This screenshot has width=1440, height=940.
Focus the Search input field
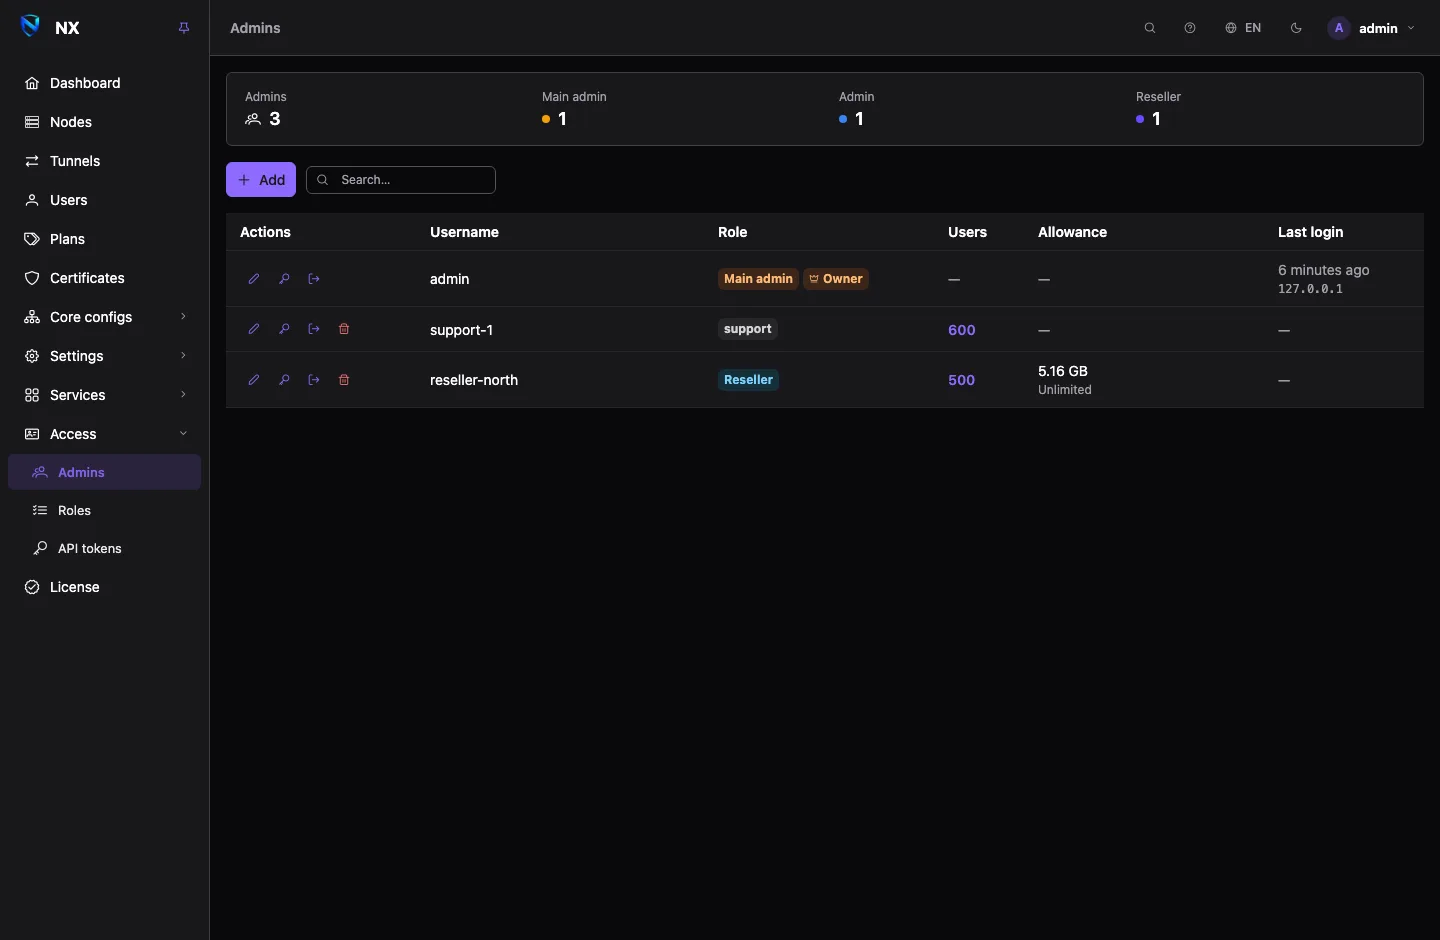[401, 180]
